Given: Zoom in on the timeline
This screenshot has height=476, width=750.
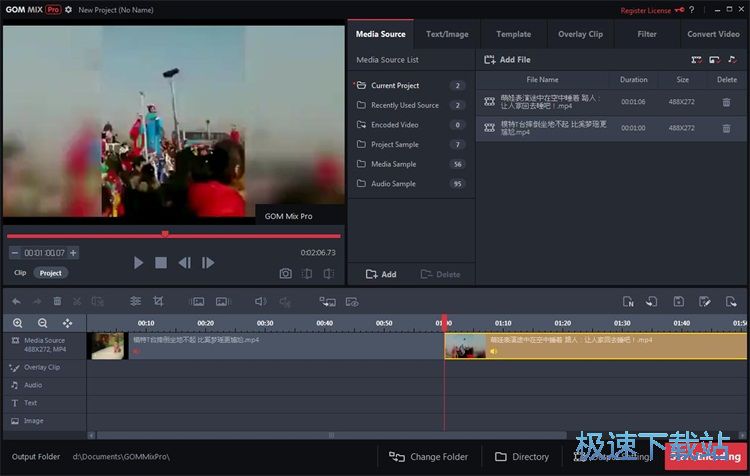Looking at the screenshot, I should tap(18, 323).
